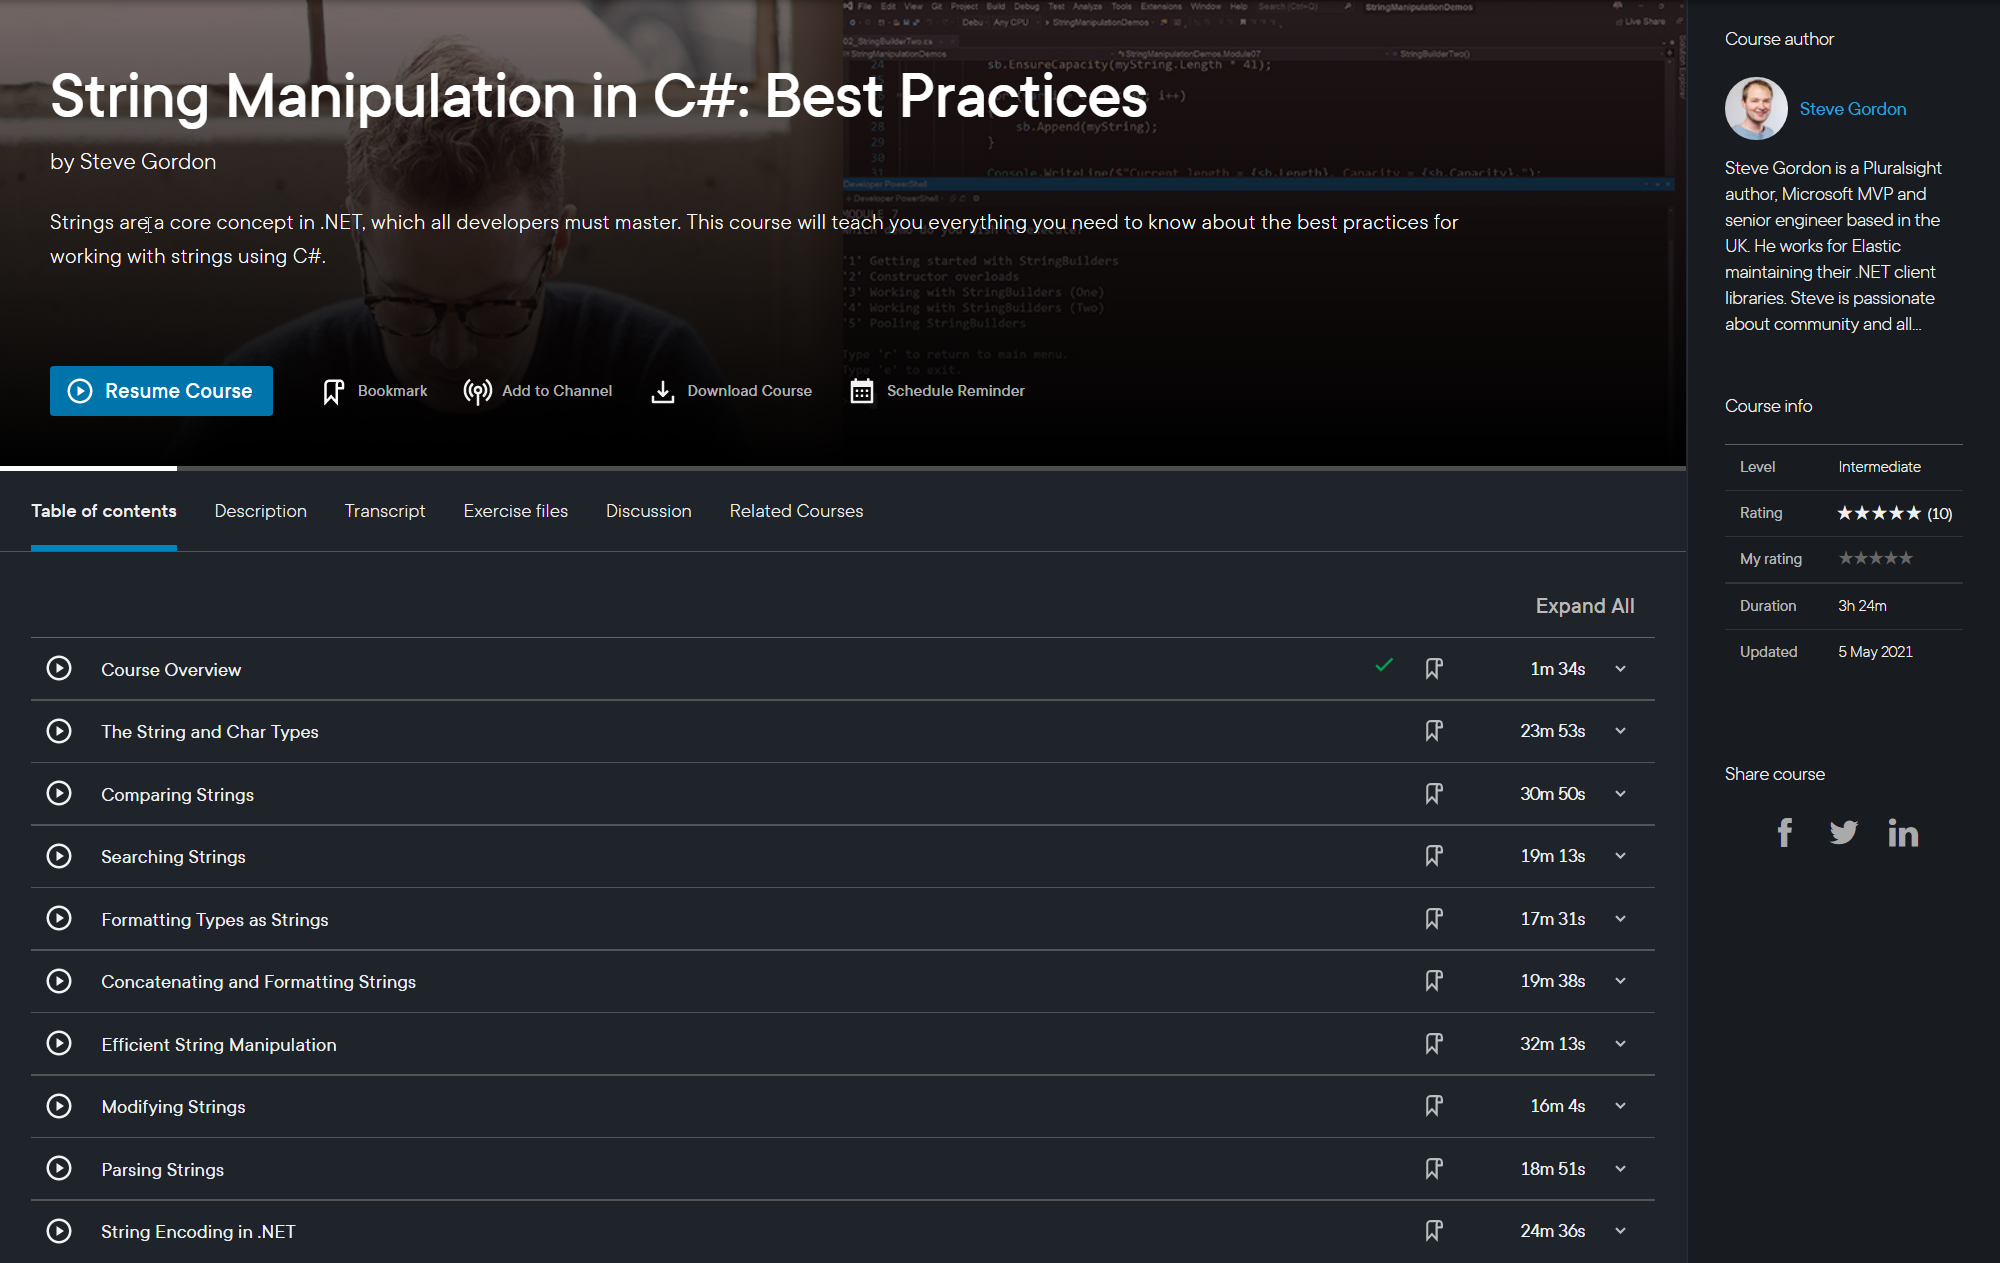Toggle bookmark on Course Overview module

[1433, 669]
